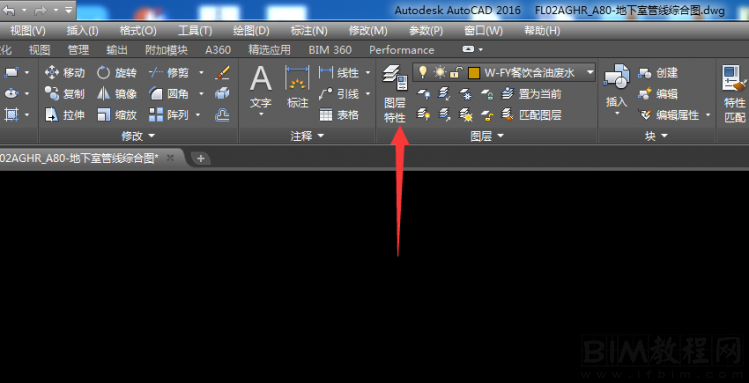The image size is (749, 383).
Task: Expand the W-FY layer dropdown list
Action: [590, 73]
